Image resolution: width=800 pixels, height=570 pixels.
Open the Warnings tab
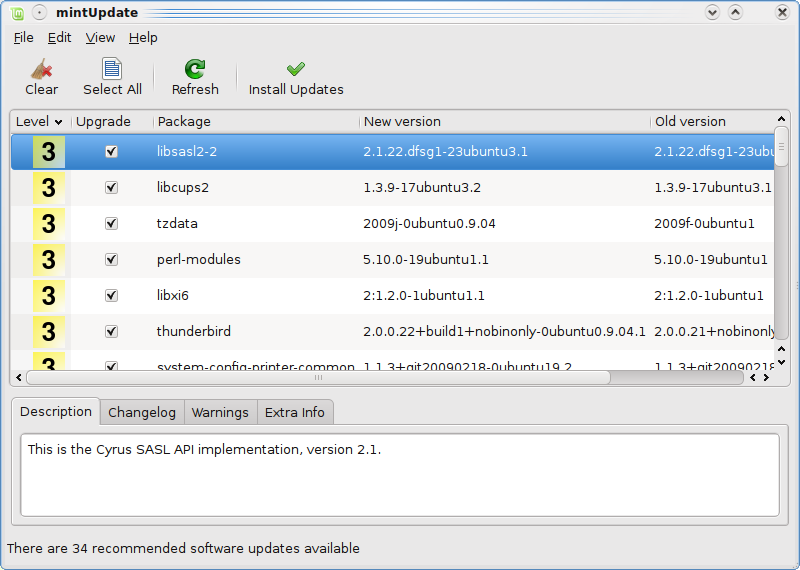click(220, 413)
